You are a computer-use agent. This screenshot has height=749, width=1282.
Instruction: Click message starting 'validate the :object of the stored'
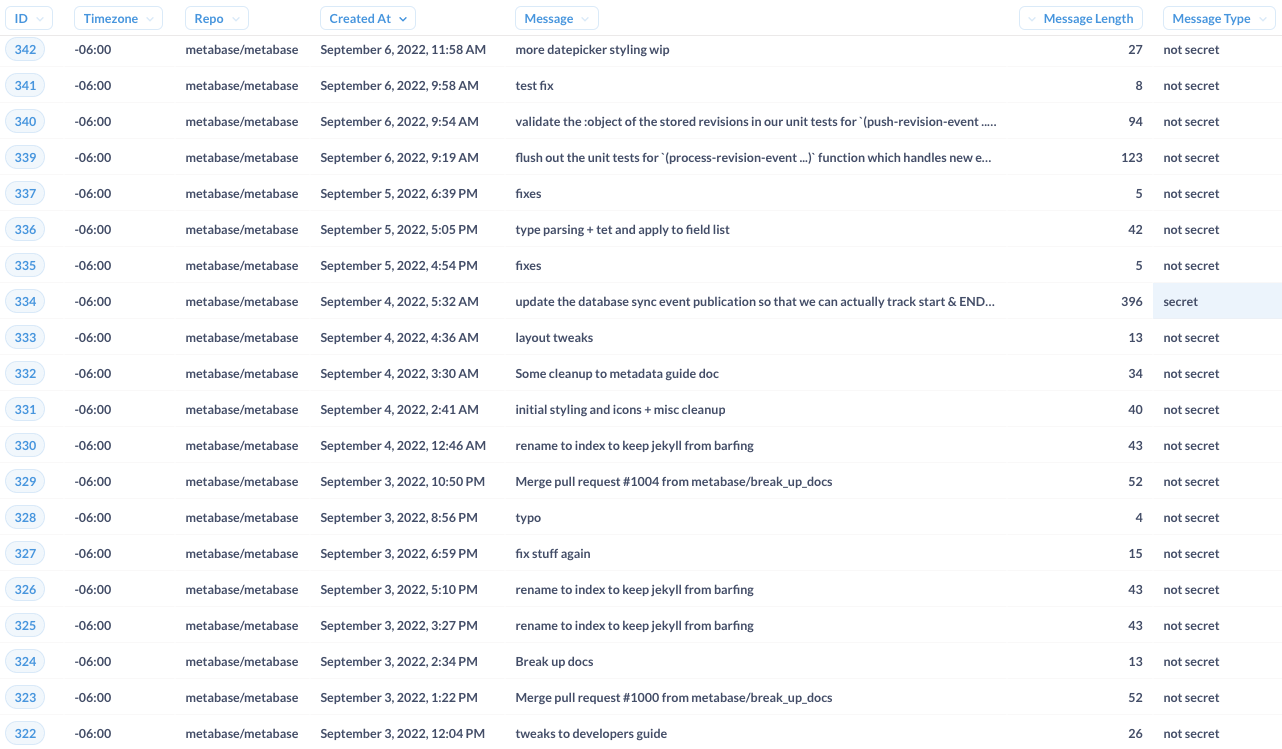coord(755,122)
